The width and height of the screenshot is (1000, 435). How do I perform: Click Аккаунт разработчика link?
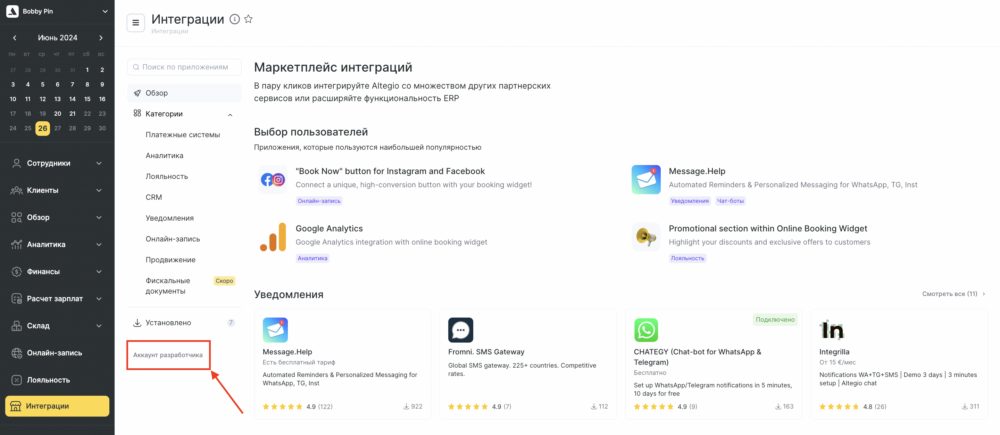click(x=168, y=354)
